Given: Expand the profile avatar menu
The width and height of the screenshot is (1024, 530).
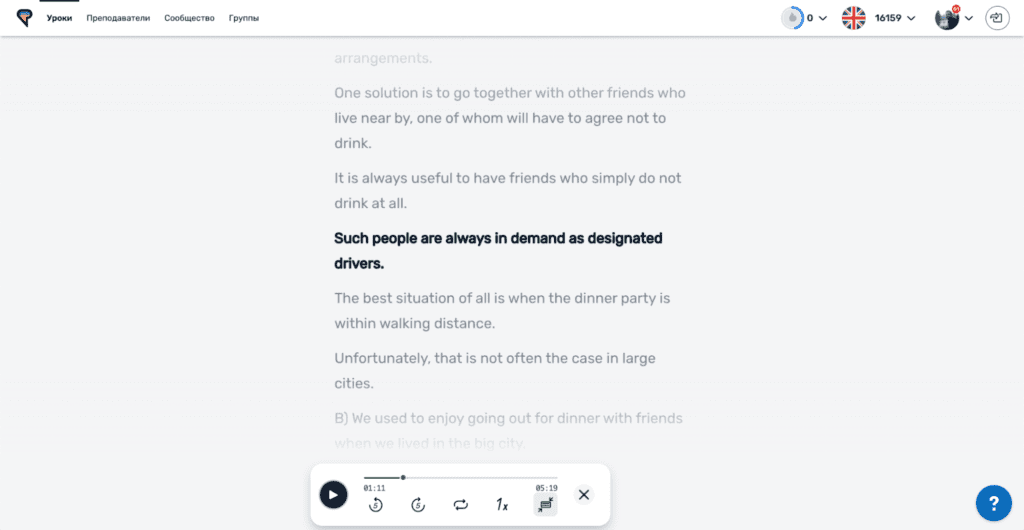Looking at the screenshot, I should point(953,18).
